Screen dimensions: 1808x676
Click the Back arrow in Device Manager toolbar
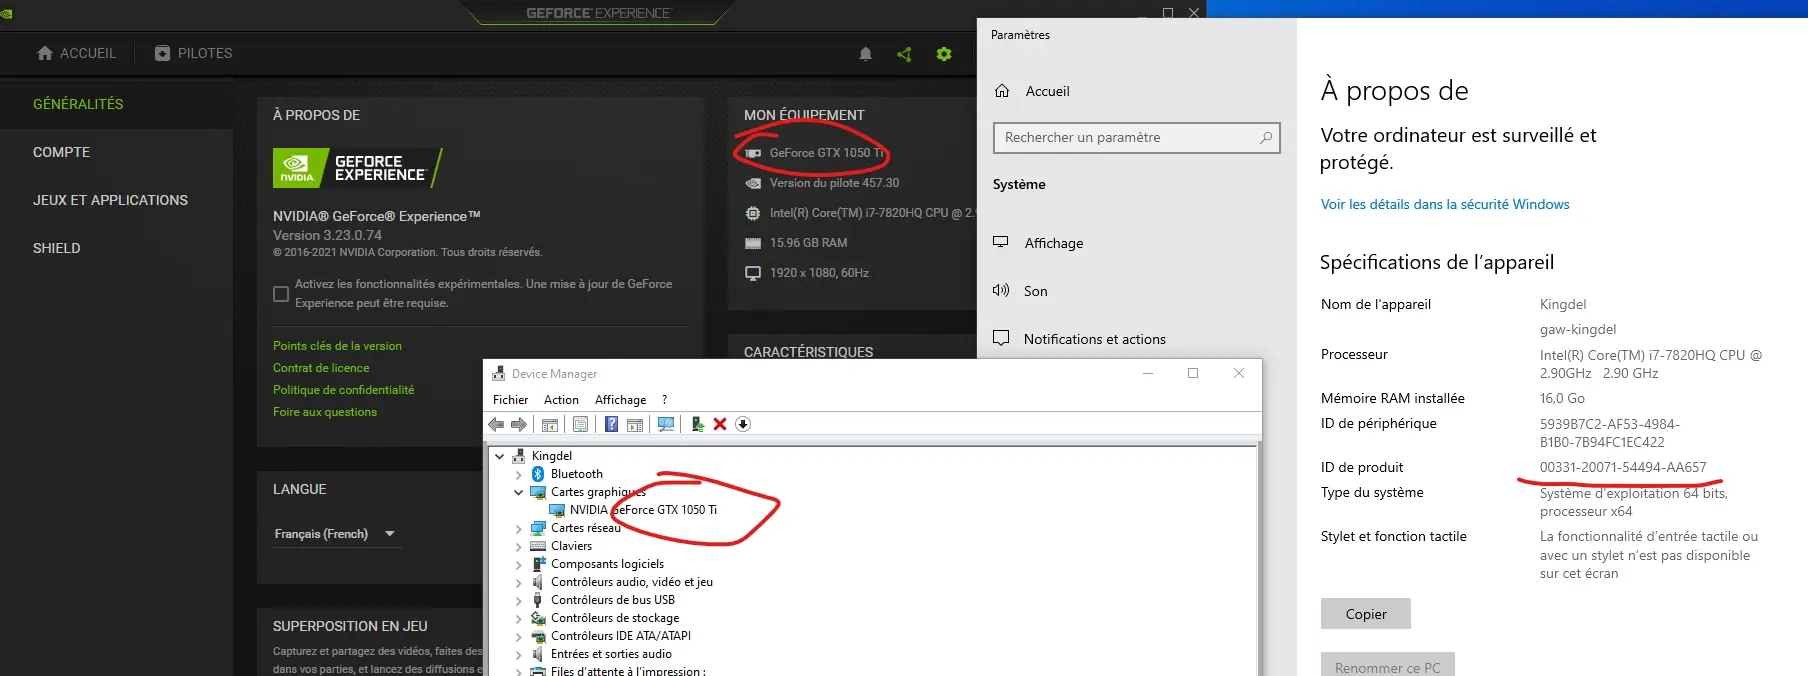(x=496, y=424)
